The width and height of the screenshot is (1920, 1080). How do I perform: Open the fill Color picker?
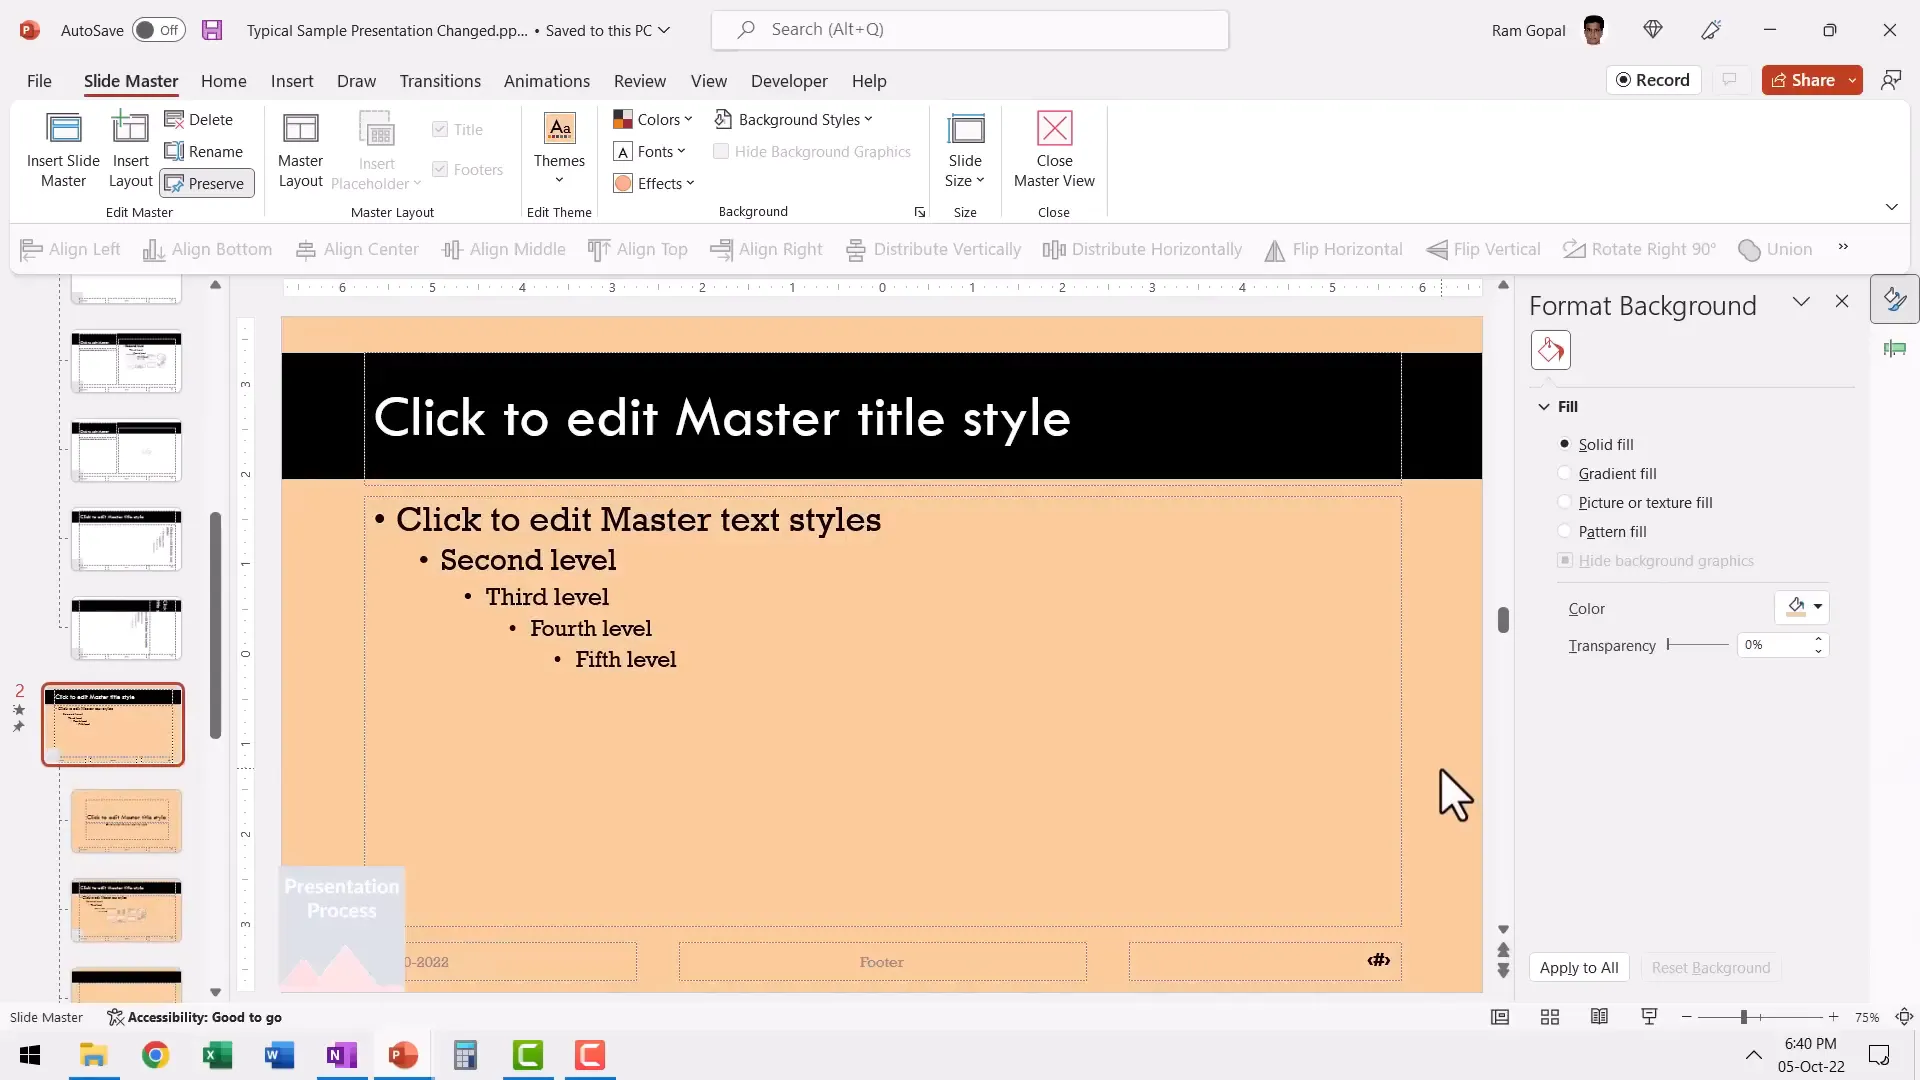[x=1801, y=607]
